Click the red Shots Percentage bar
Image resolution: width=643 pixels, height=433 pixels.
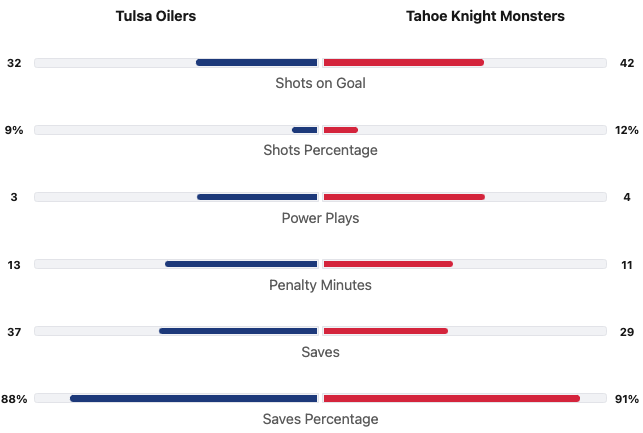click(341, 130)
